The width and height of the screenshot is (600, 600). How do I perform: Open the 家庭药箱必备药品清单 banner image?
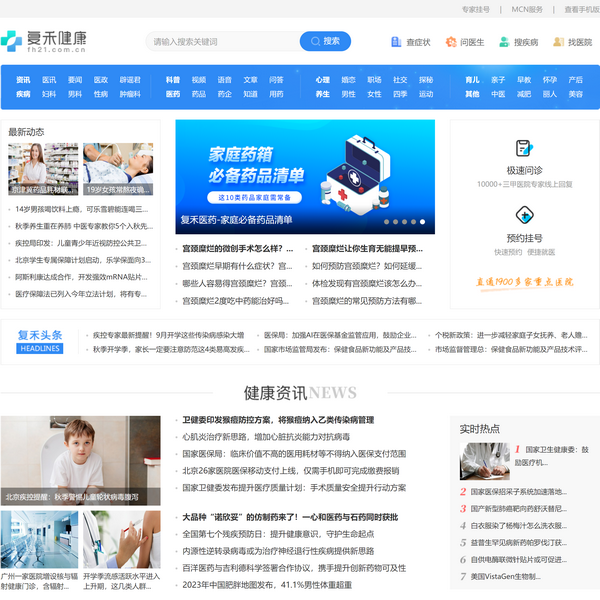tap(305, 174)
